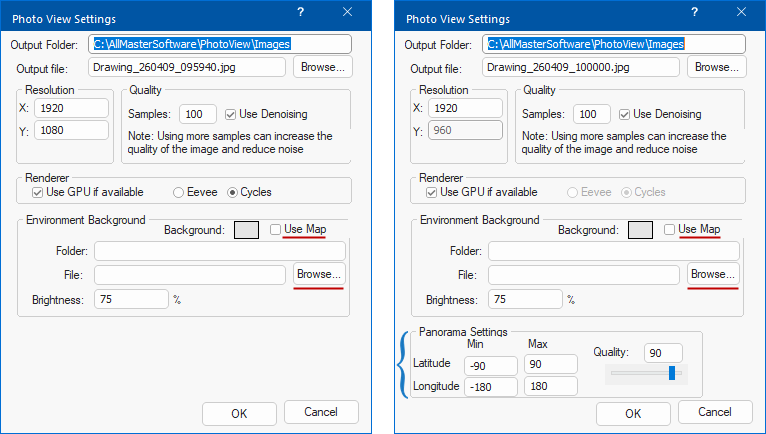Click the Brightness field in right dialog
Screen dimensions: 766x434
pyautogui.click(x=525, y=299)
